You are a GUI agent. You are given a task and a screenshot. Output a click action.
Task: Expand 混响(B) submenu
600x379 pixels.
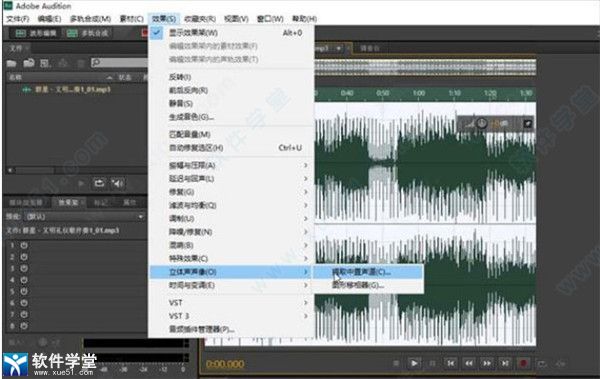(x=231, y=245)
